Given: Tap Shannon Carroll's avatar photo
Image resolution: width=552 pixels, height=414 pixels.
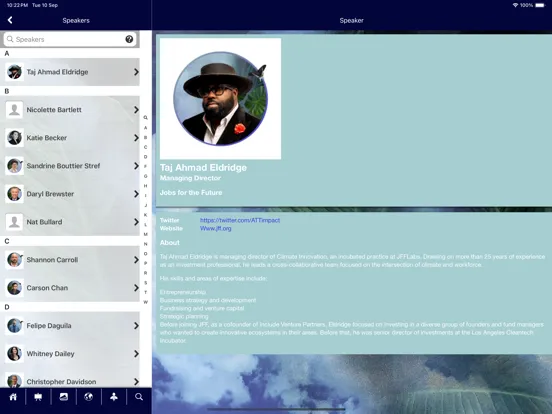Looking at the screenshot, I should [x=14, y=259].
